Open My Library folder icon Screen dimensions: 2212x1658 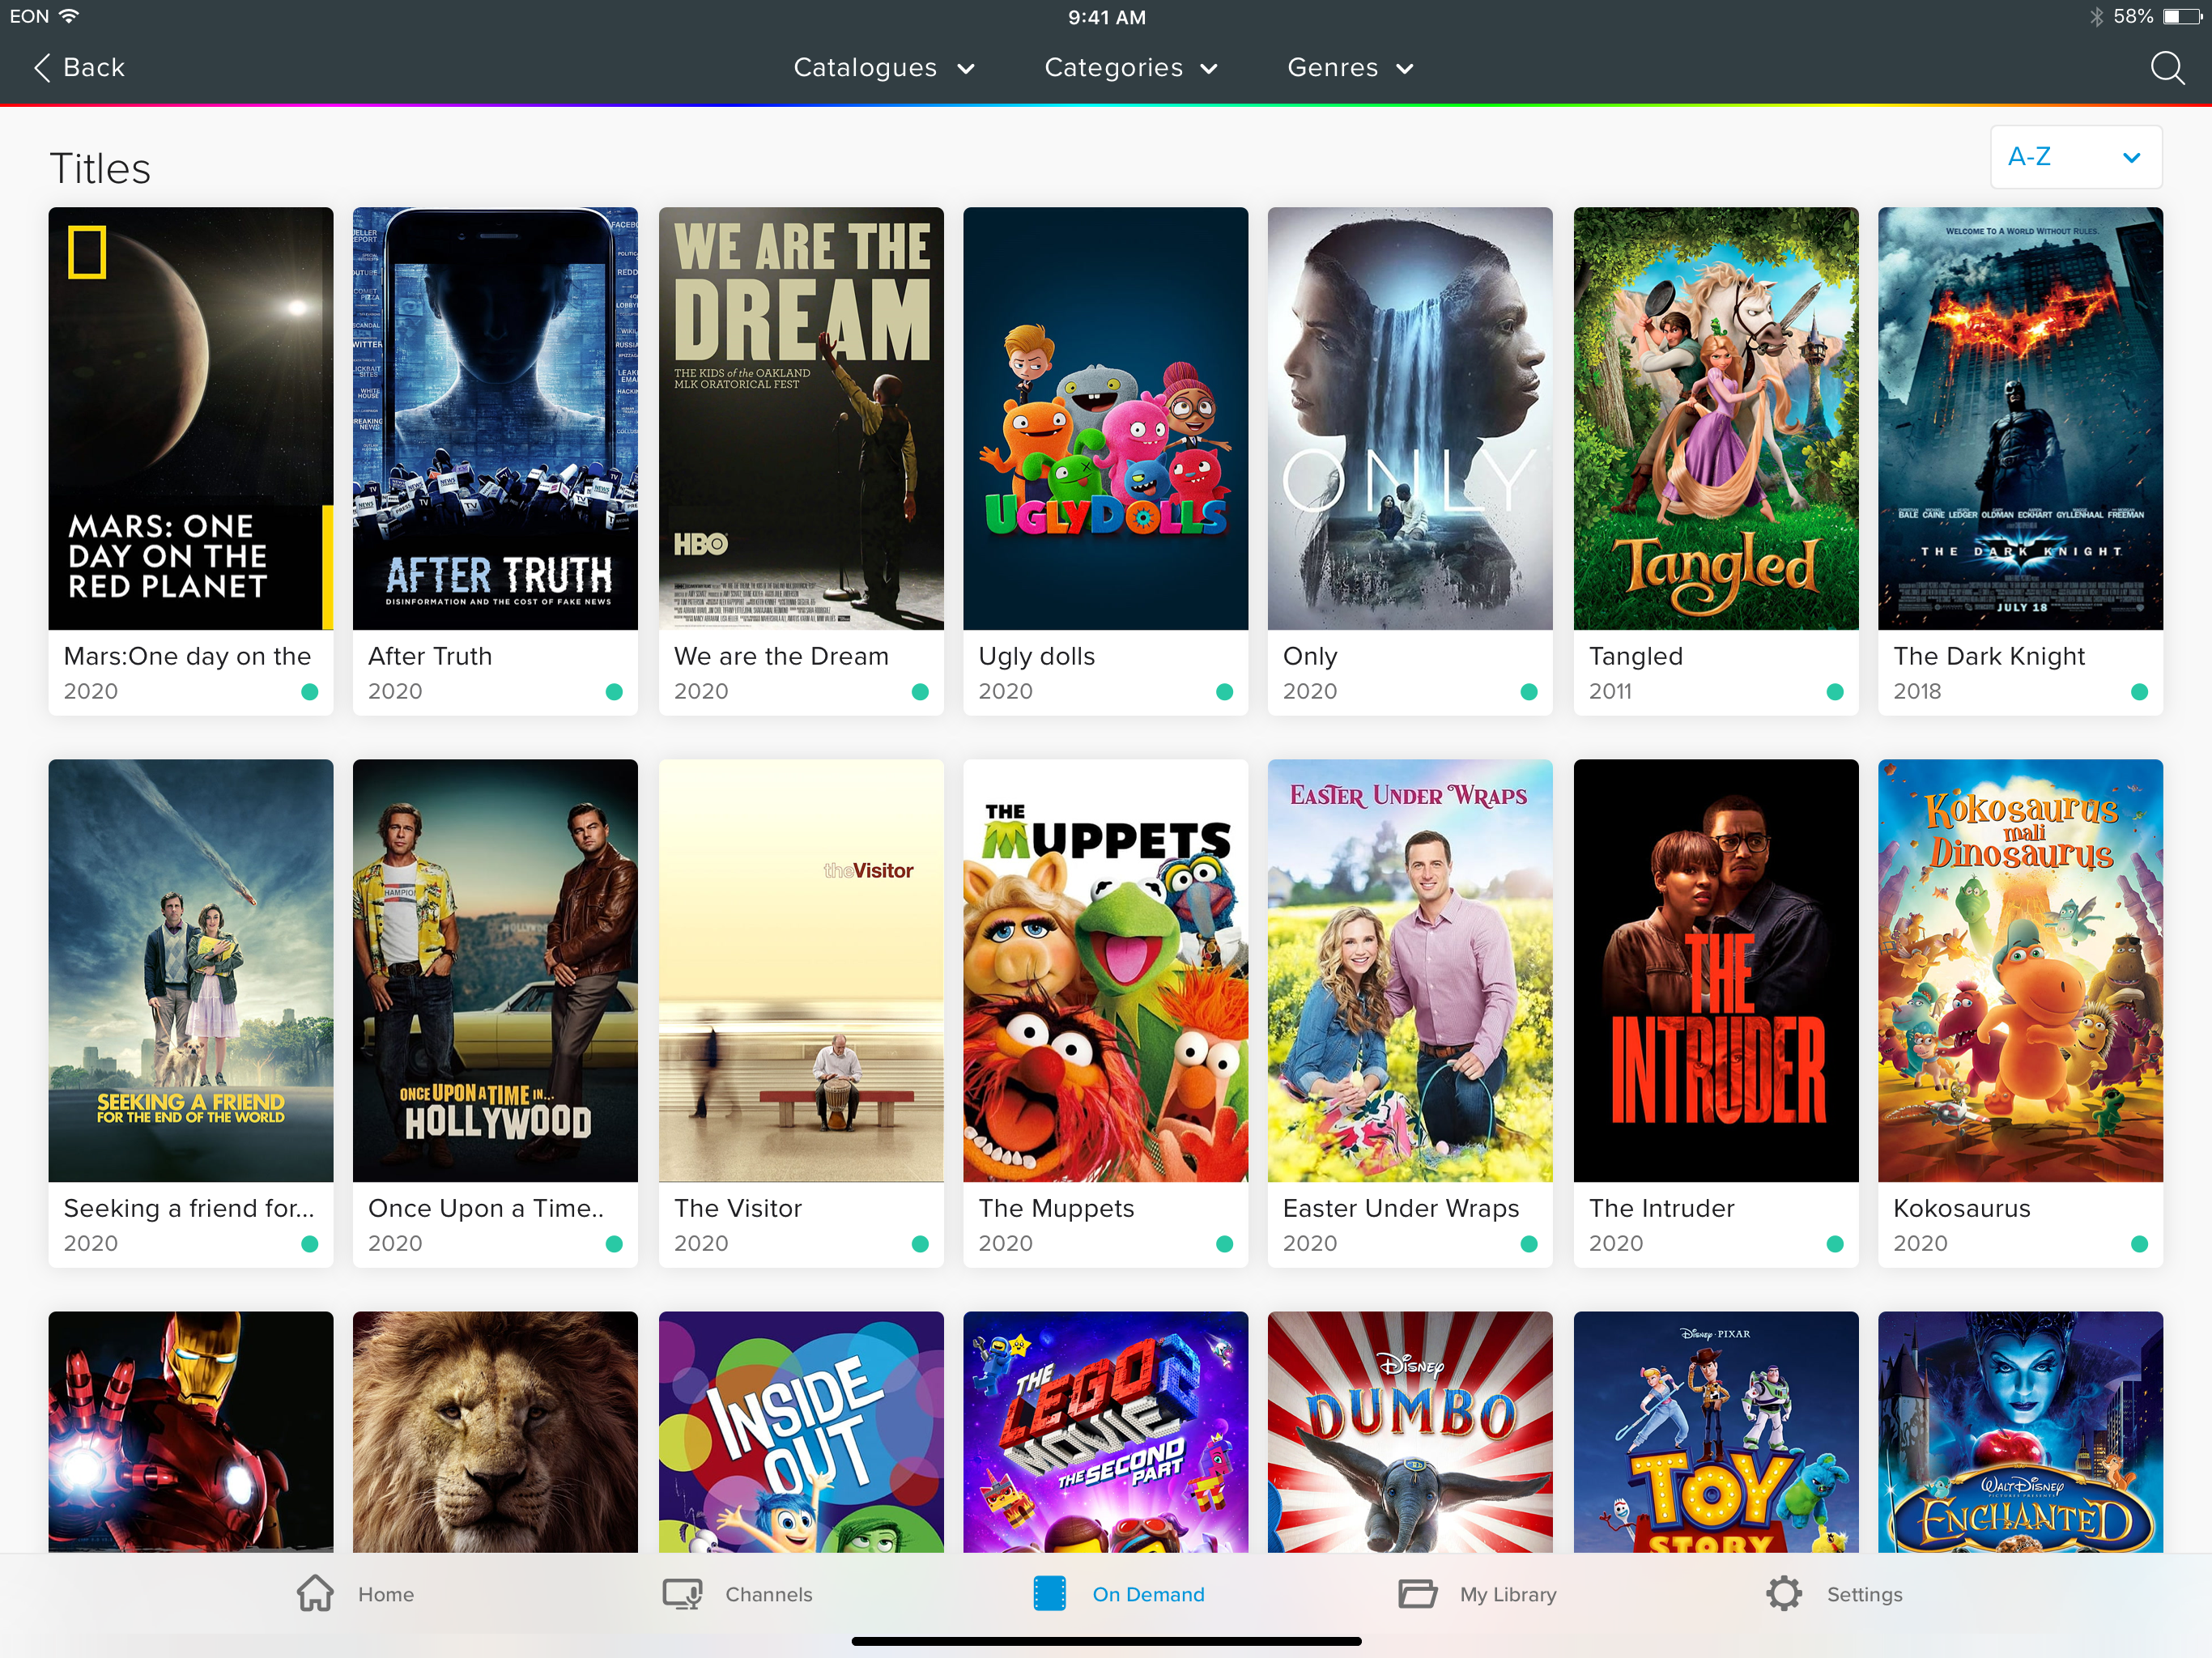1416,1593
